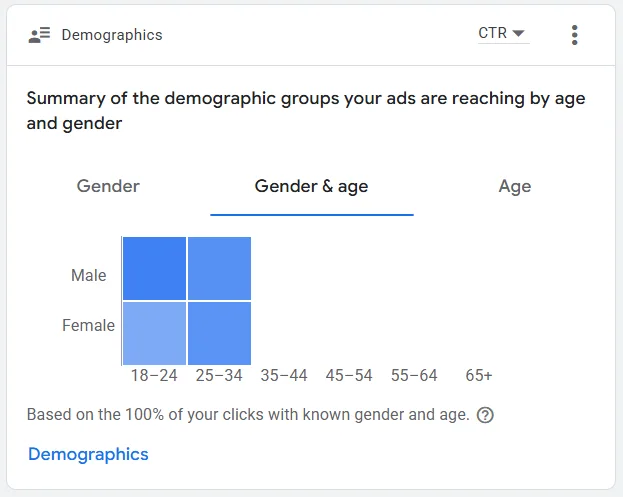
Task: Click the Male 25–34 heatmap cell
Action: 219,268
